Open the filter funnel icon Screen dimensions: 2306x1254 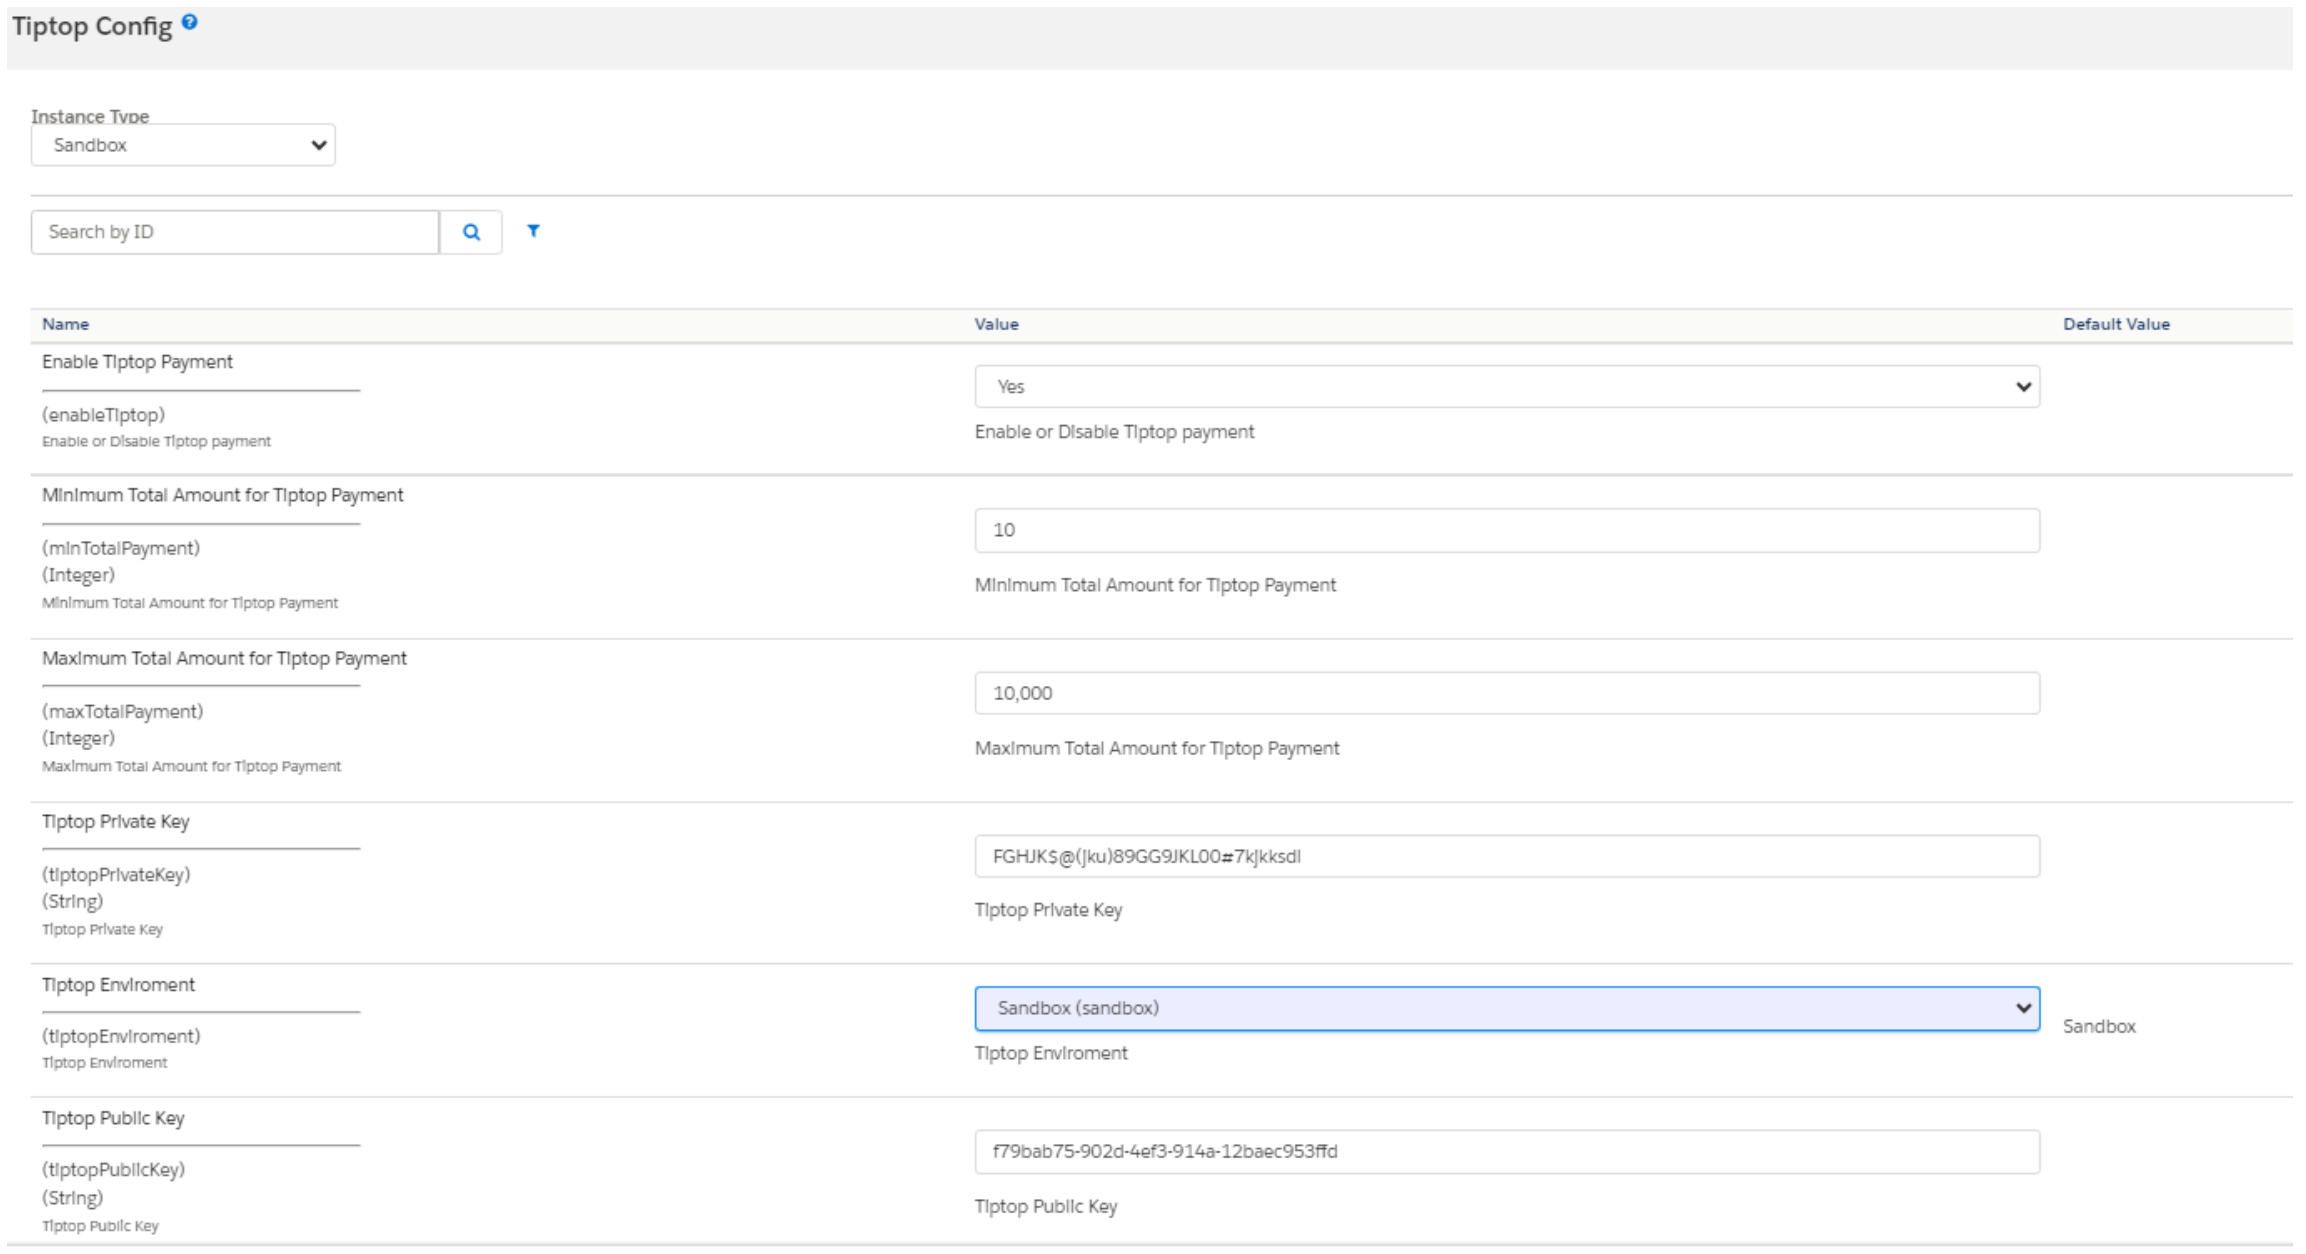[x=533, y=231]
